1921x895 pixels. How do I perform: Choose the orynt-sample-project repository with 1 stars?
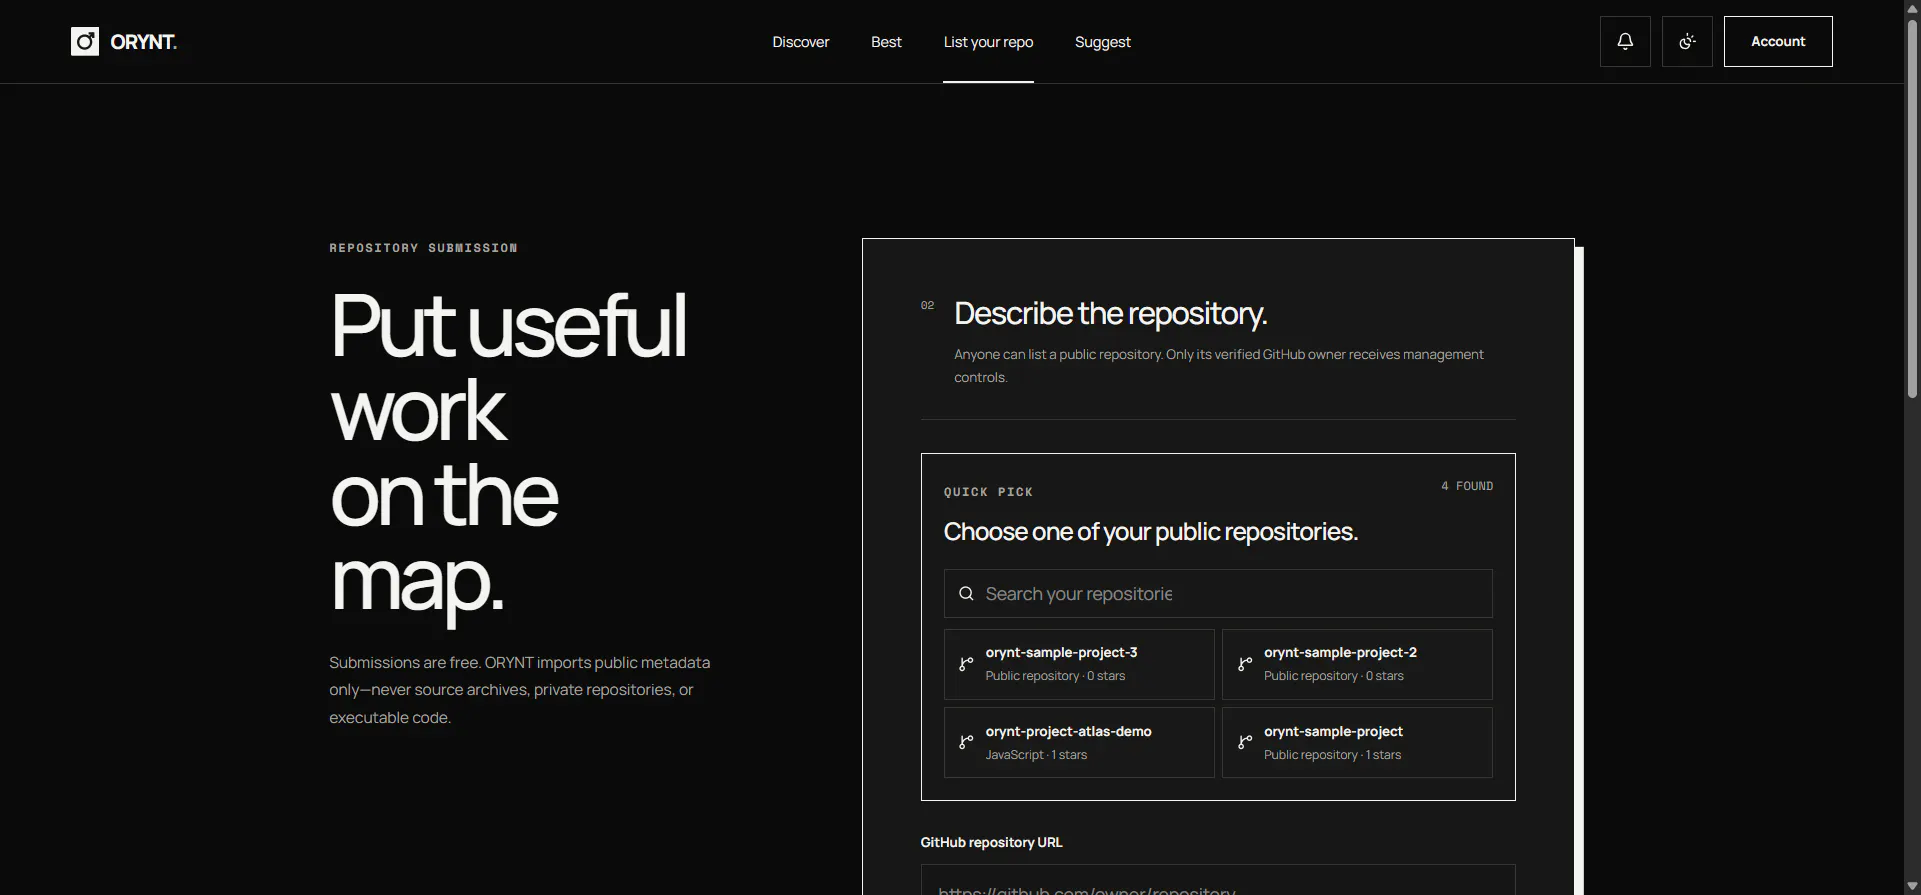pos(1357,743)
